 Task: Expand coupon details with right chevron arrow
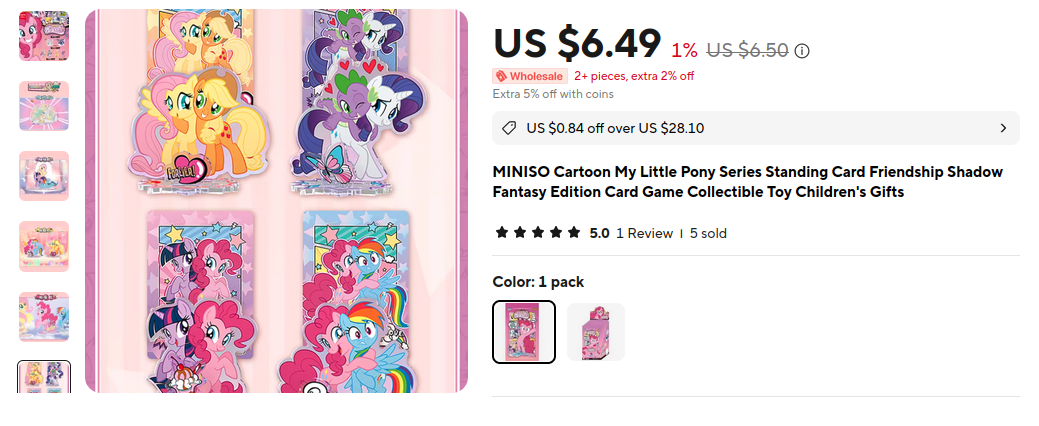pos(1003,128)
